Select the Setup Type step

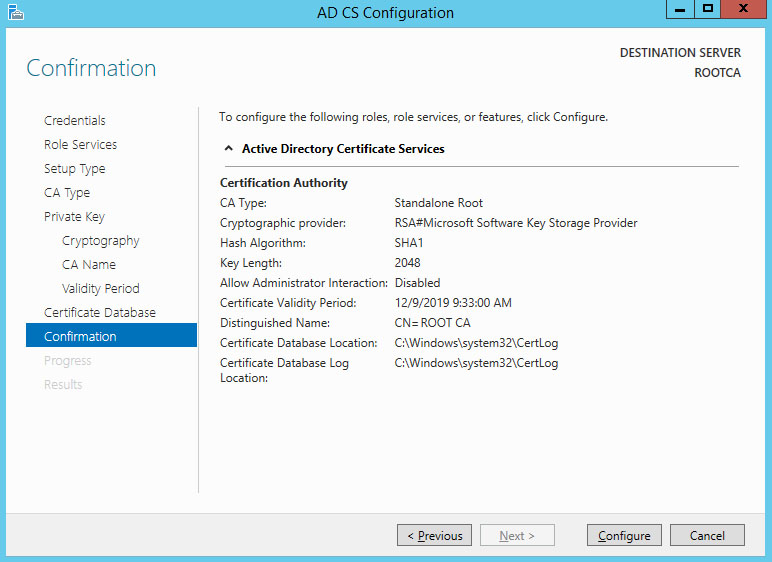point(74,169)
